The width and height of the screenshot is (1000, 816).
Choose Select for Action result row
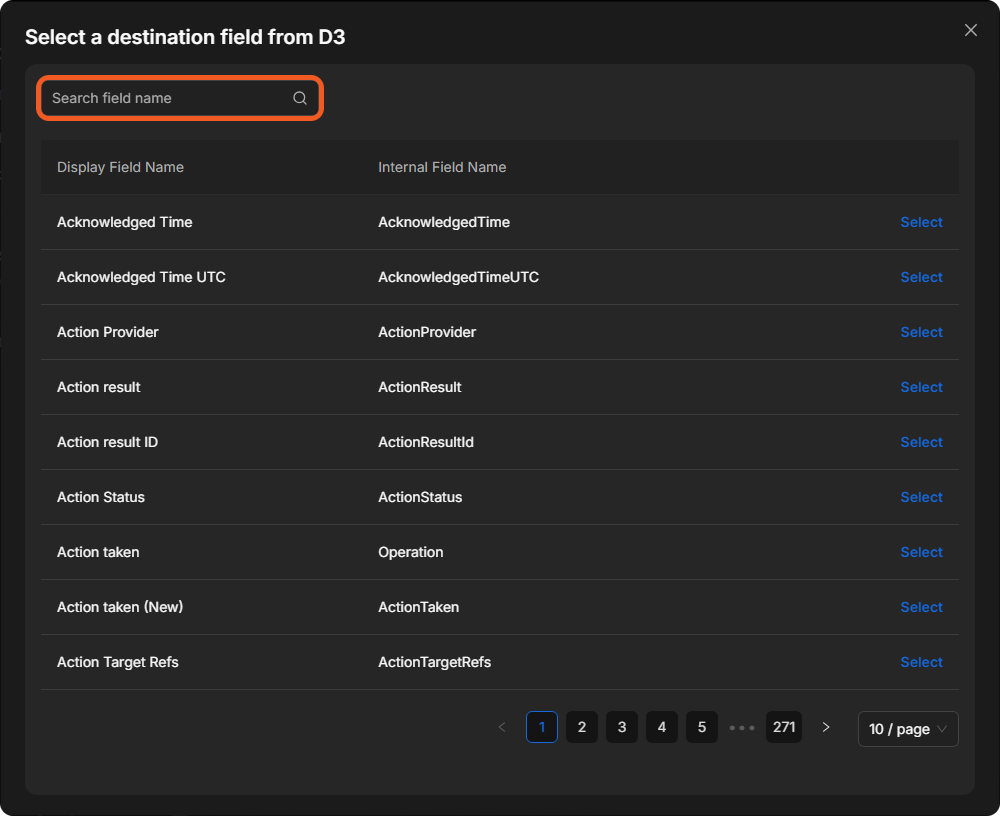click(921, 387)
